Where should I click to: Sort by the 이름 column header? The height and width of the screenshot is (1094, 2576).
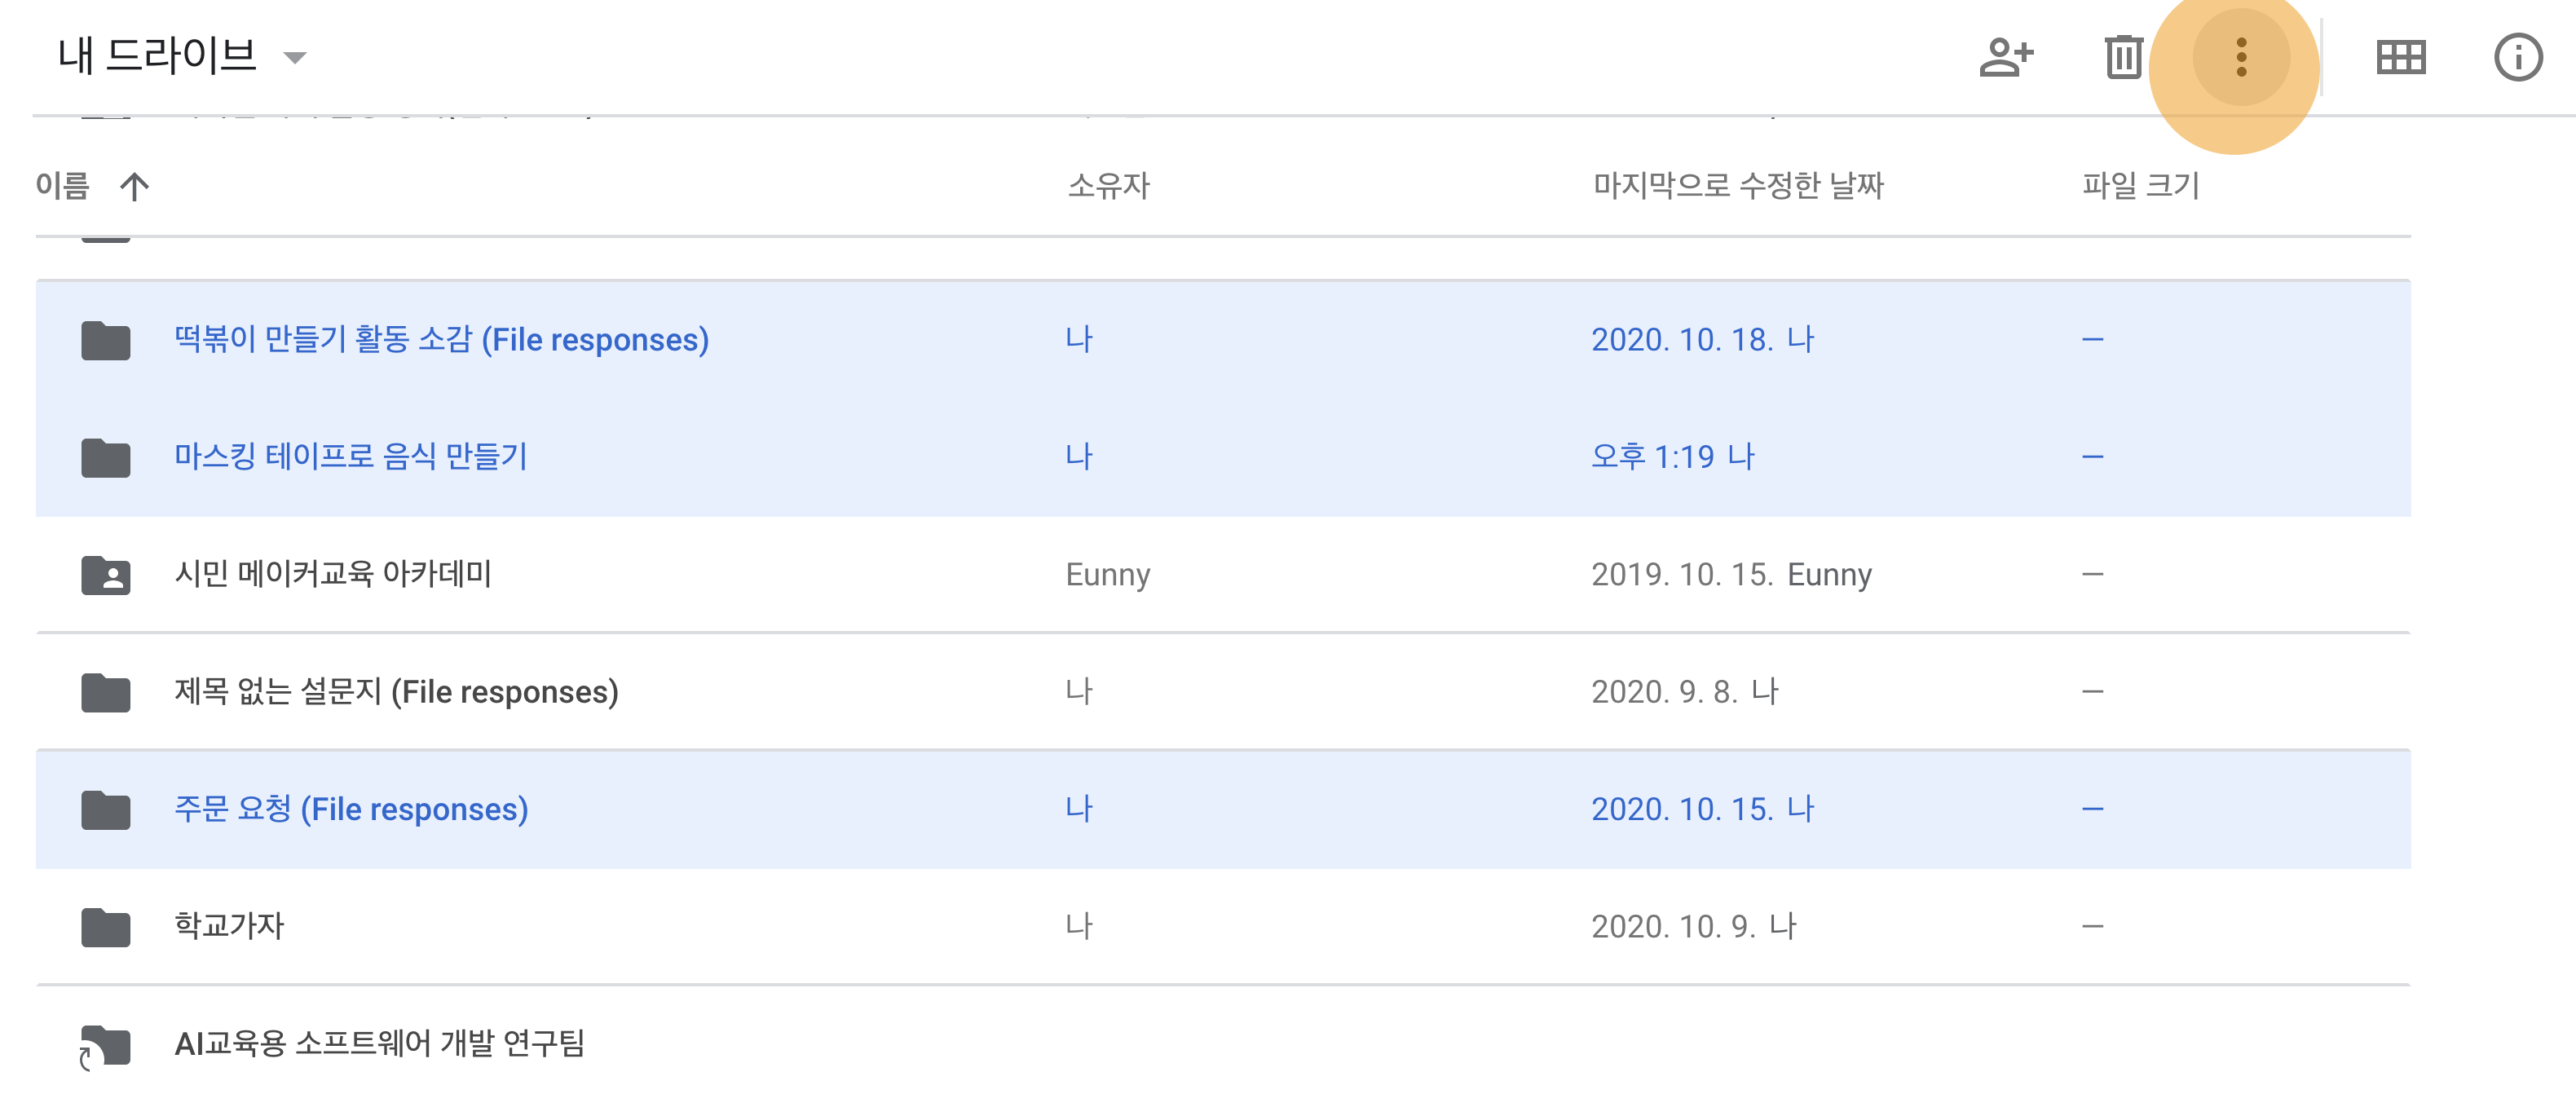[x=62, y=186]
